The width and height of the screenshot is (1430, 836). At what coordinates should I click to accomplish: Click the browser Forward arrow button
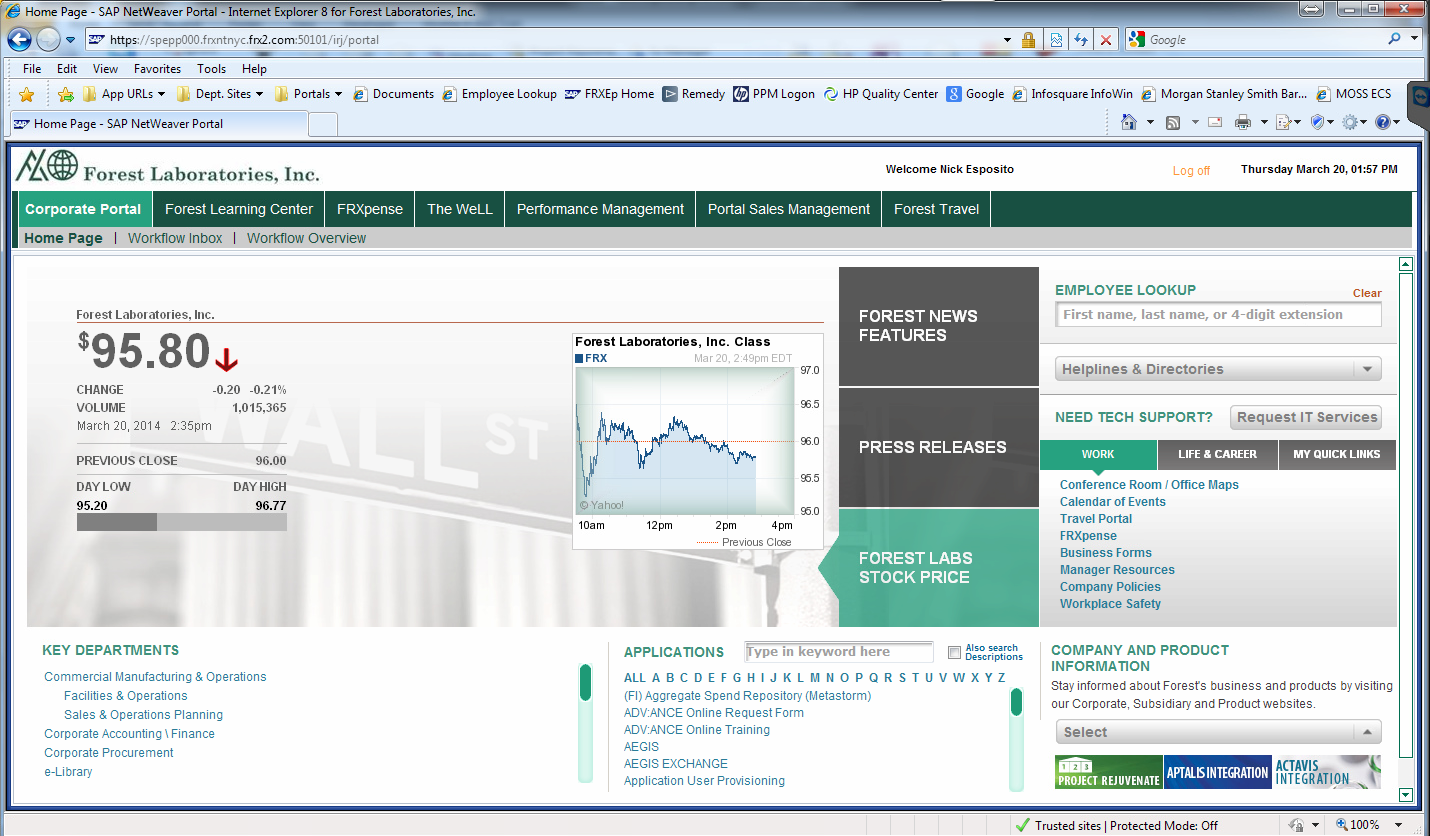tap(48, 40)
